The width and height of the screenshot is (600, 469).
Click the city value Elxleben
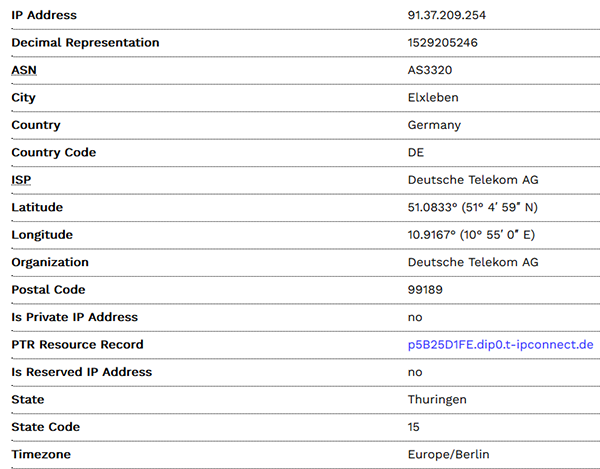click(x=433, y=98)
